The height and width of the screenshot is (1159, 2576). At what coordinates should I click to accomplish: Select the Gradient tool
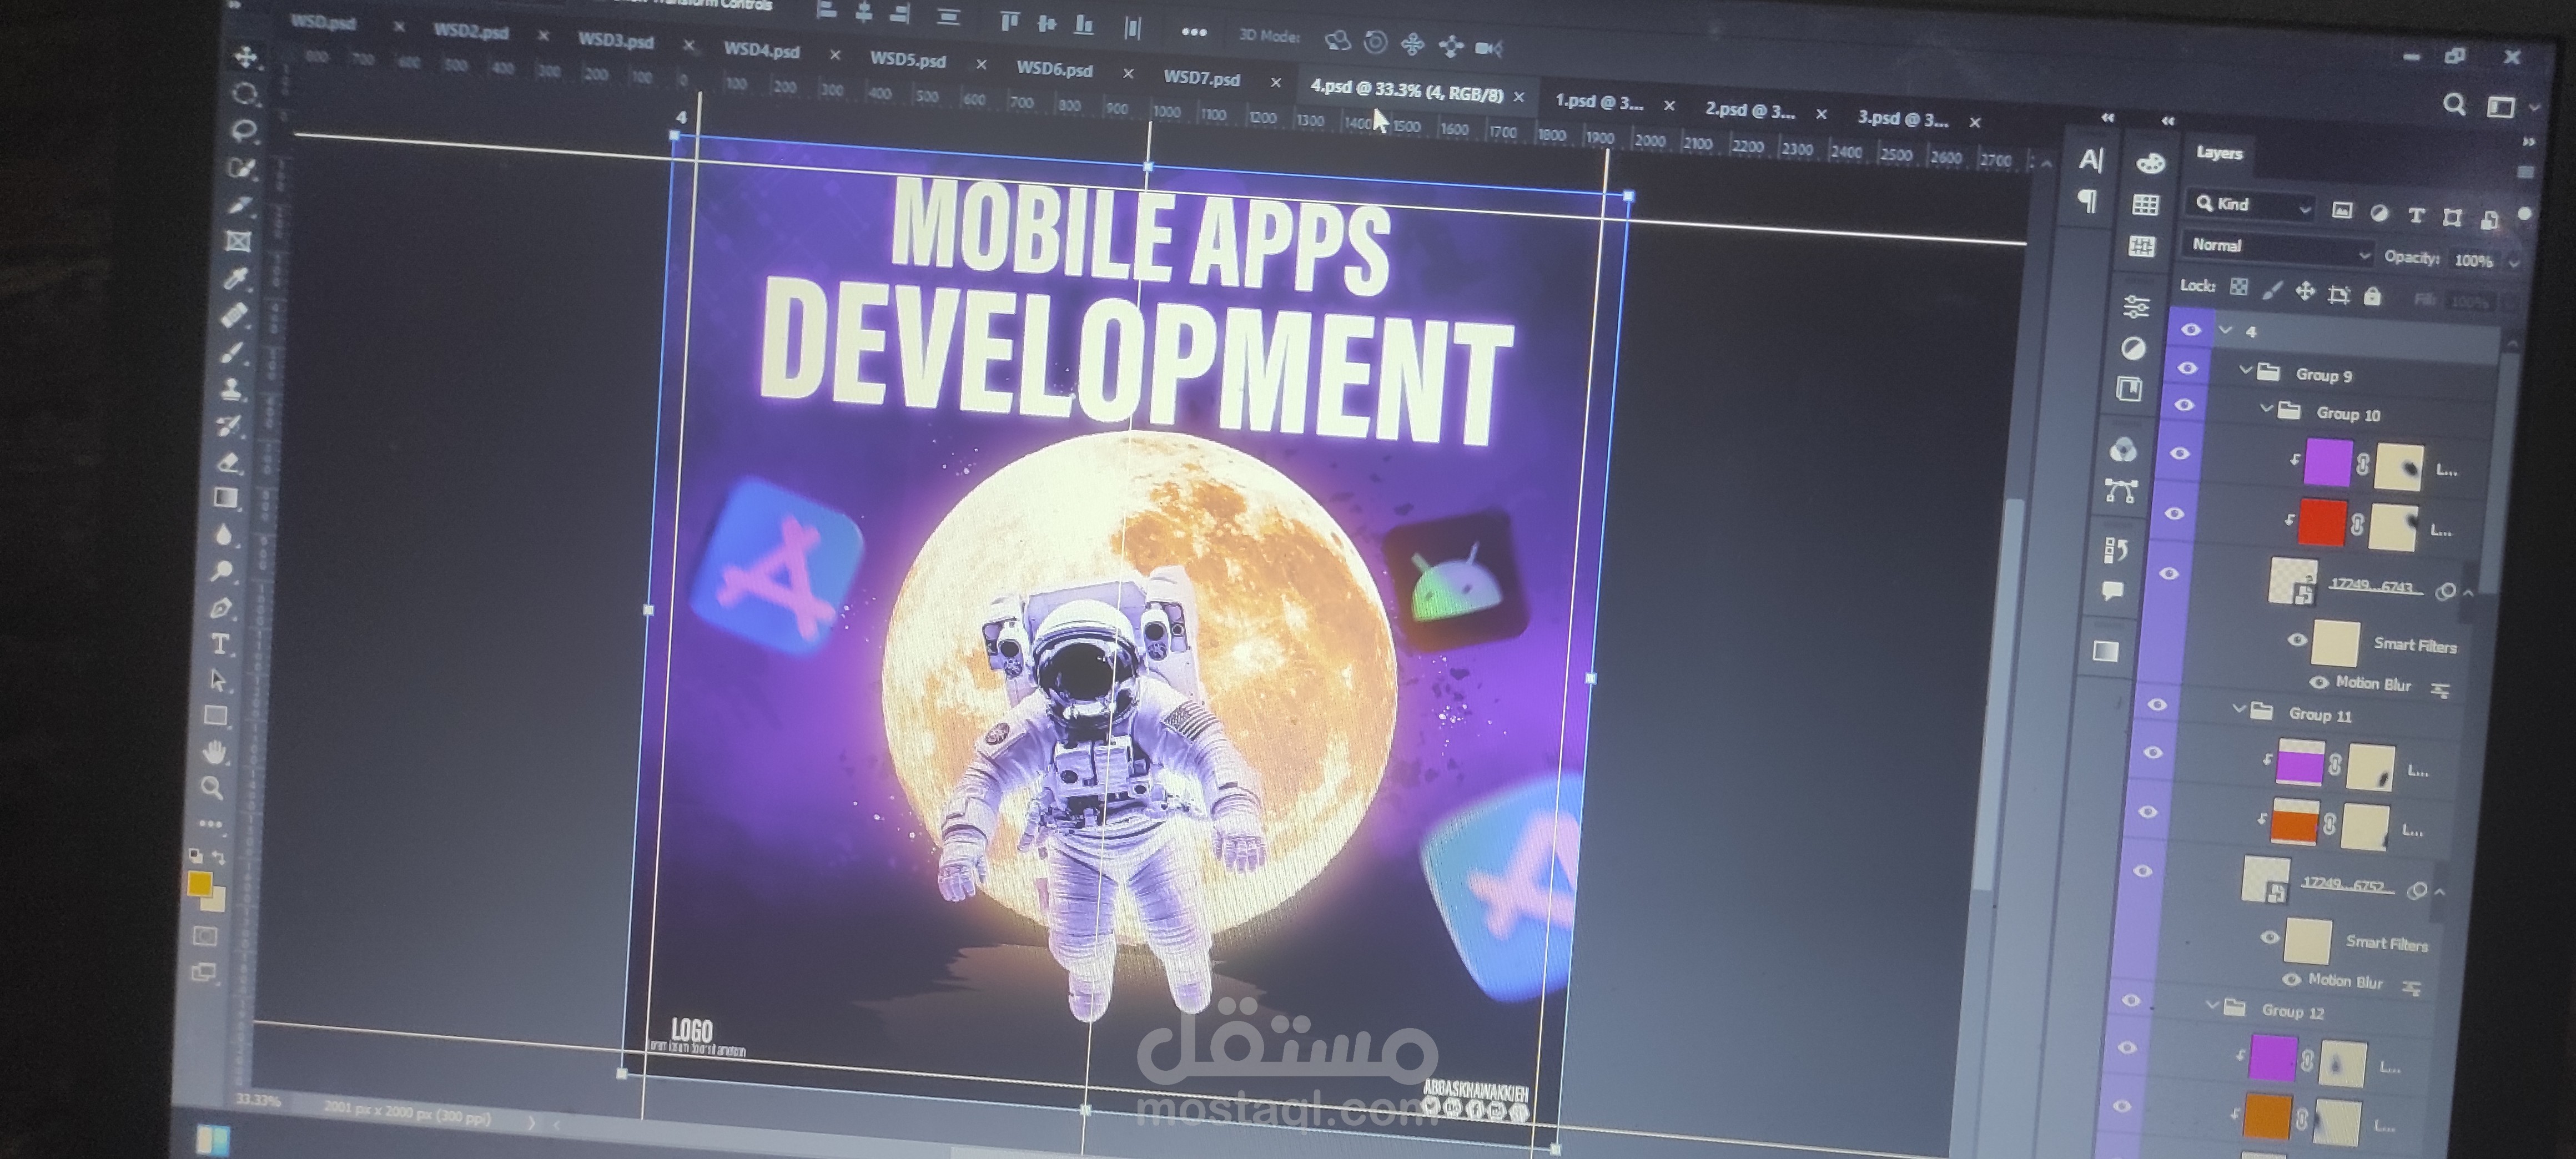pyautogui.click(x=226, y=498)
